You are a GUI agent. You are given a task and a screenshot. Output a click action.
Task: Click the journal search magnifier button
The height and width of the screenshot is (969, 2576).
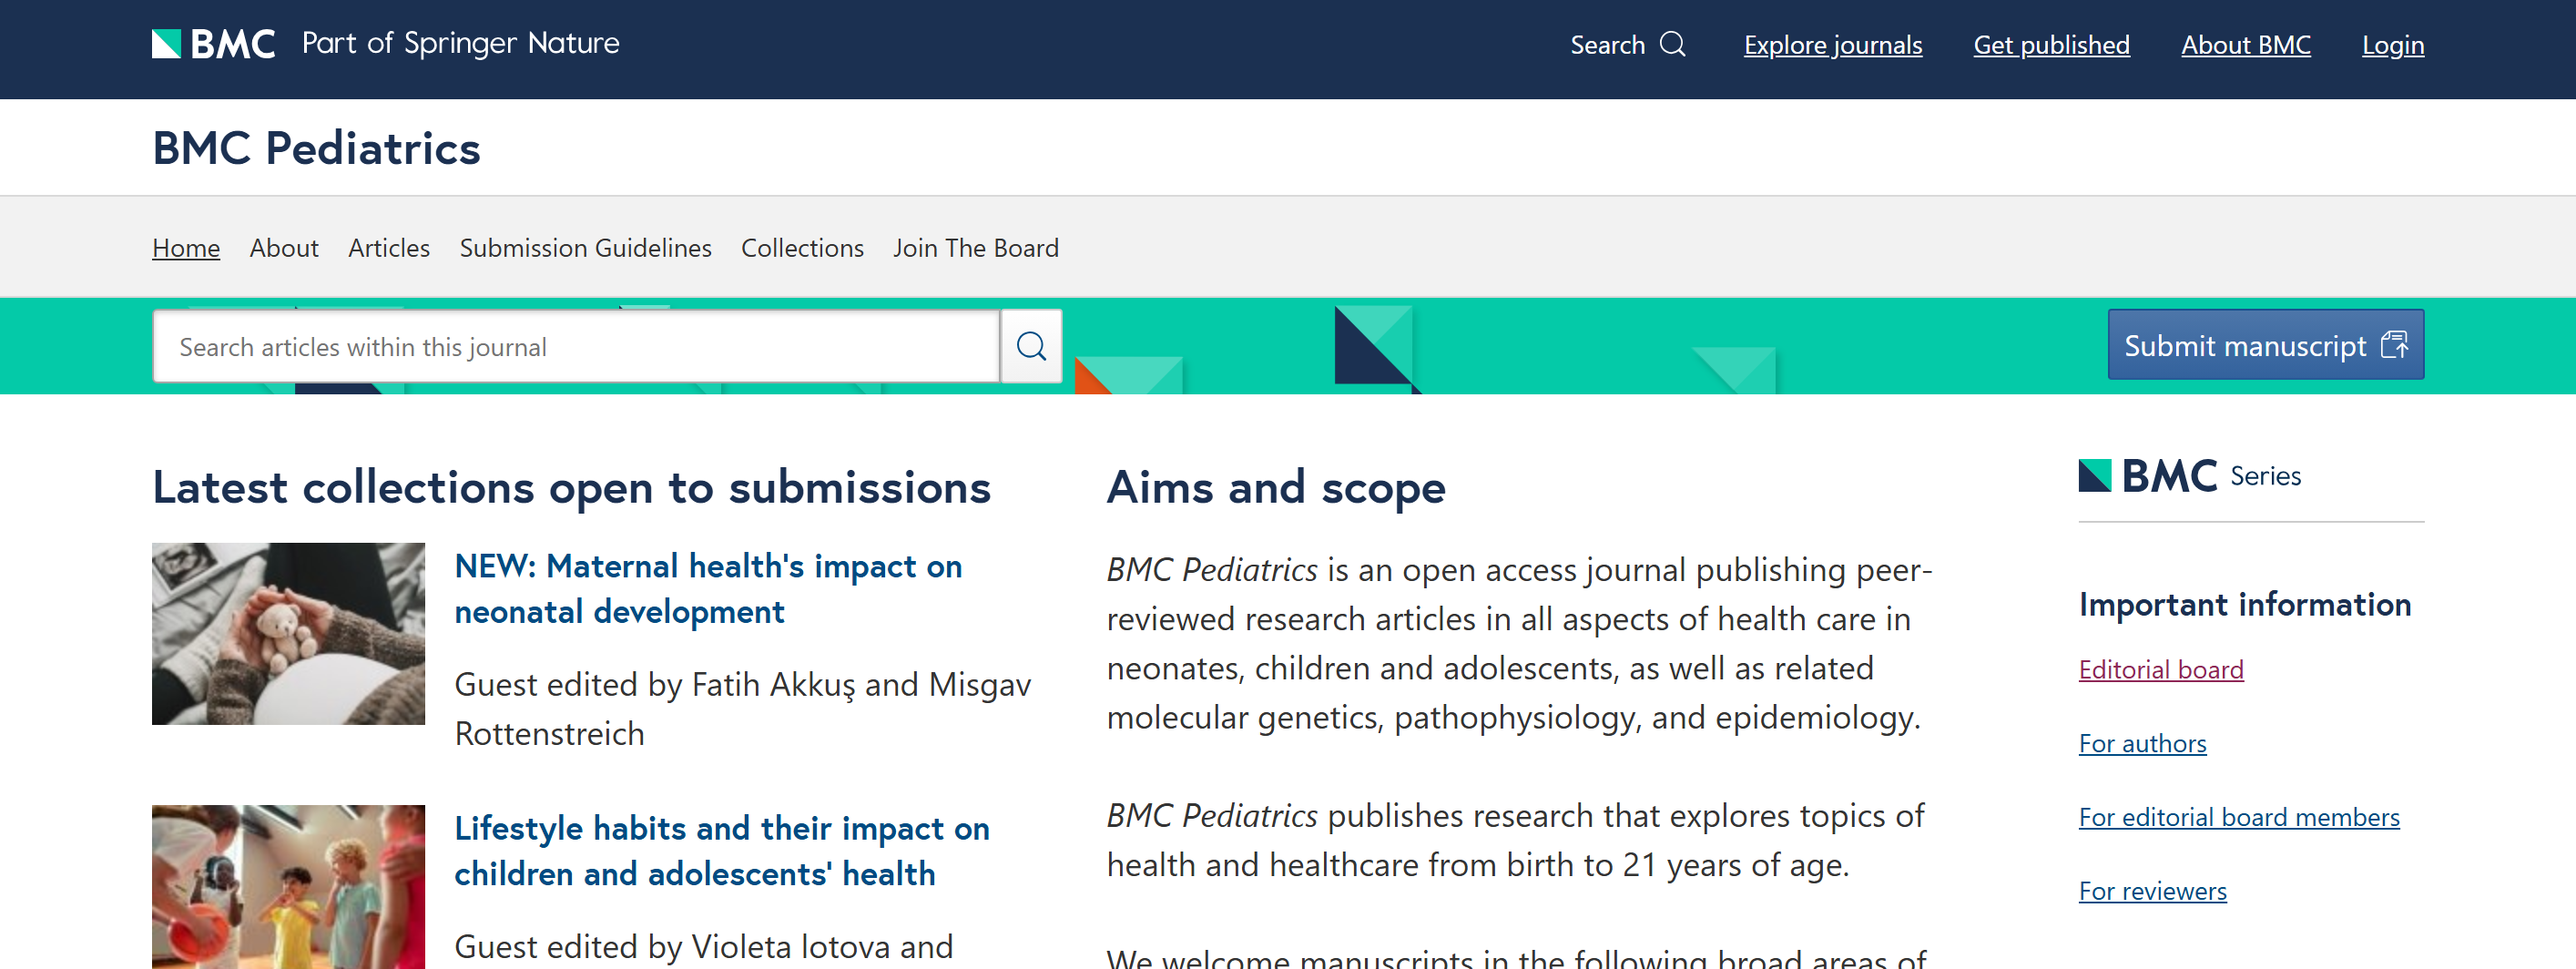coord(1031,346)
